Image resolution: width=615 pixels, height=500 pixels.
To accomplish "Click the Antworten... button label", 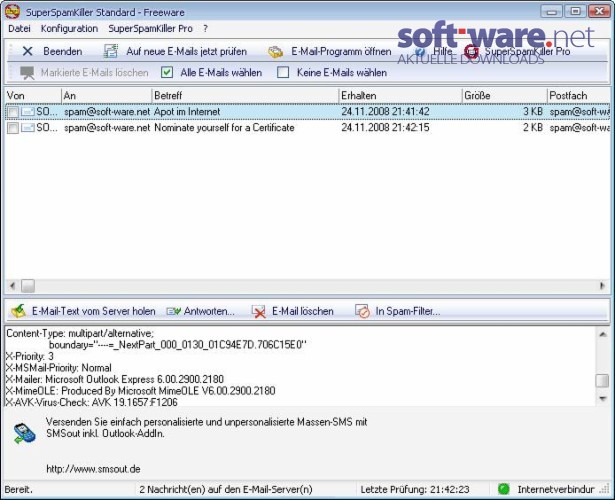I will [x=209, y=311].
